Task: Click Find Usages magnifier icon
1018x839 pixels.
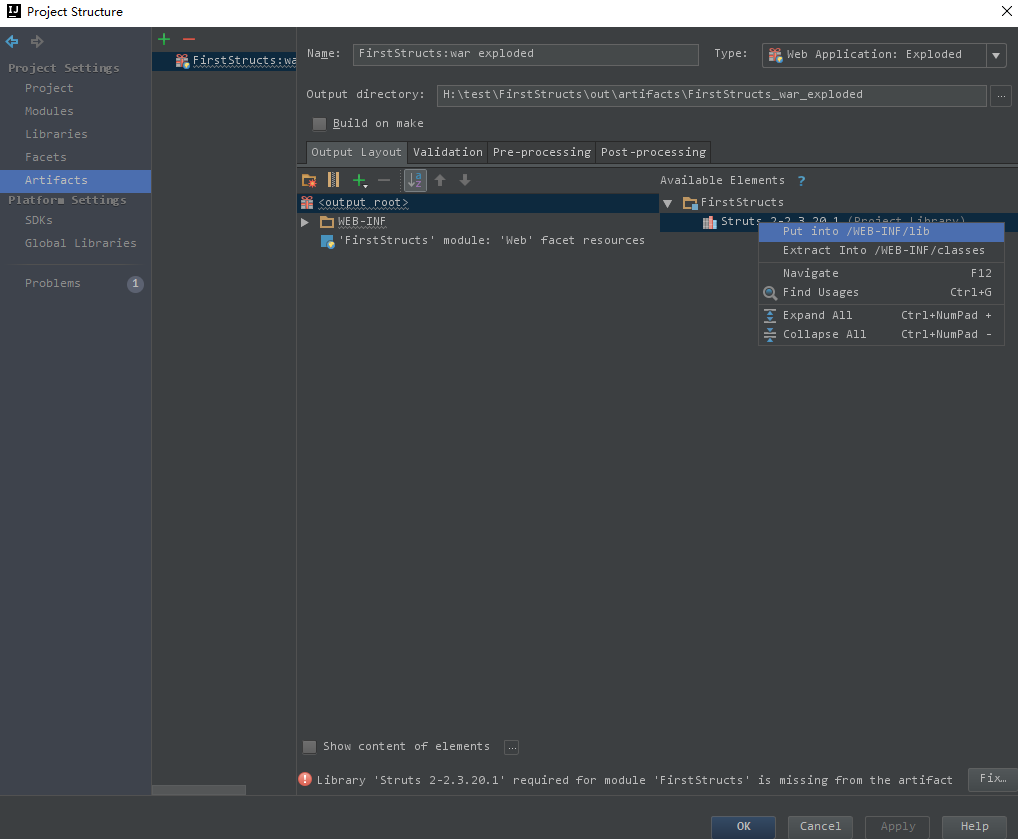Action: click(770, 293)
